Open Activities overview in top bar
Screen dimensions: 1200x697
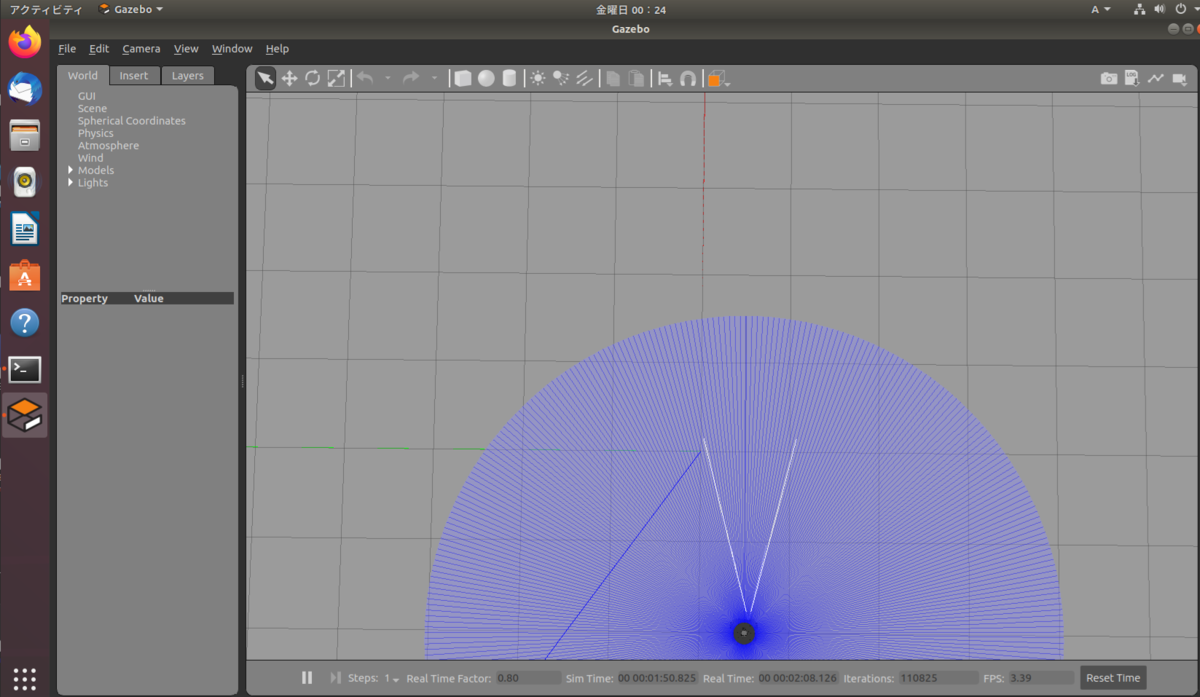(x=46, y=9)
